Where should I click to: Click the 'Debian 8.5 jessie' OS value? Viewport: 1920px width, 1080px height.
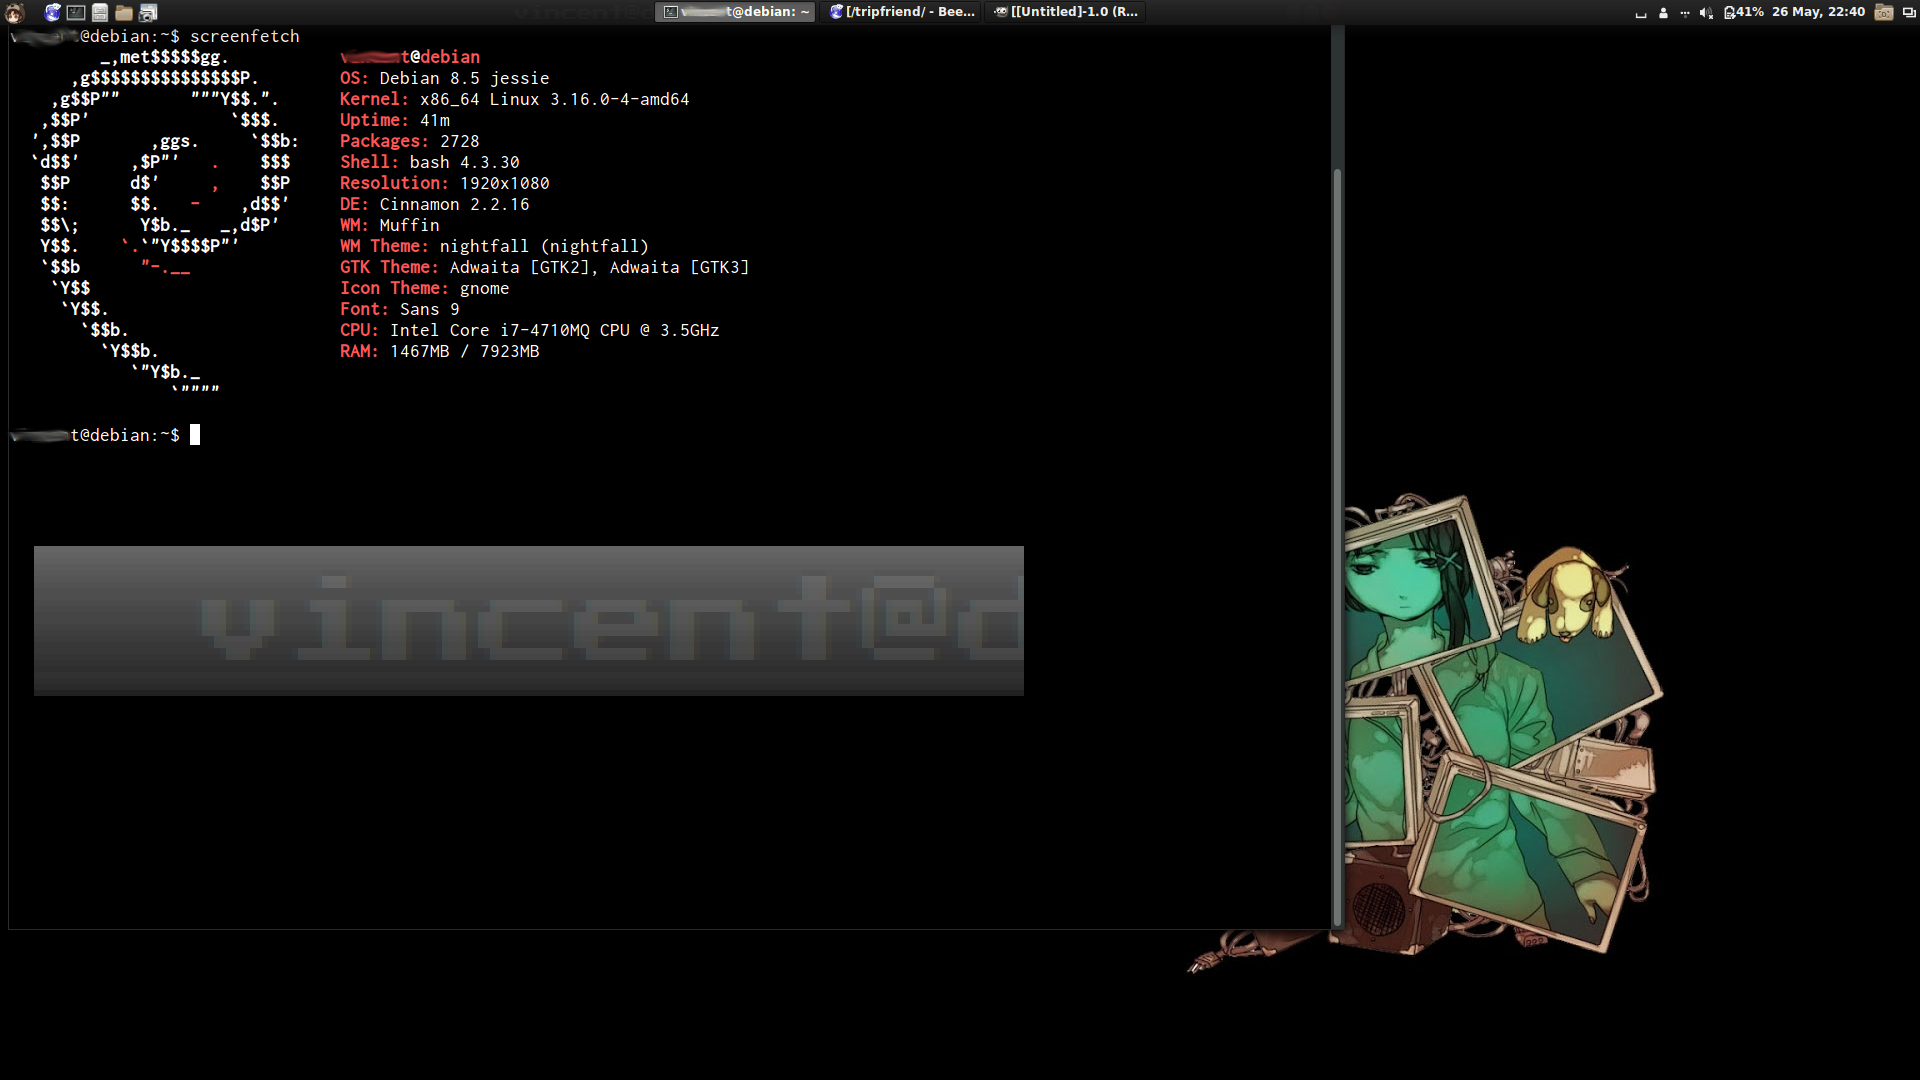pos(464,78)
